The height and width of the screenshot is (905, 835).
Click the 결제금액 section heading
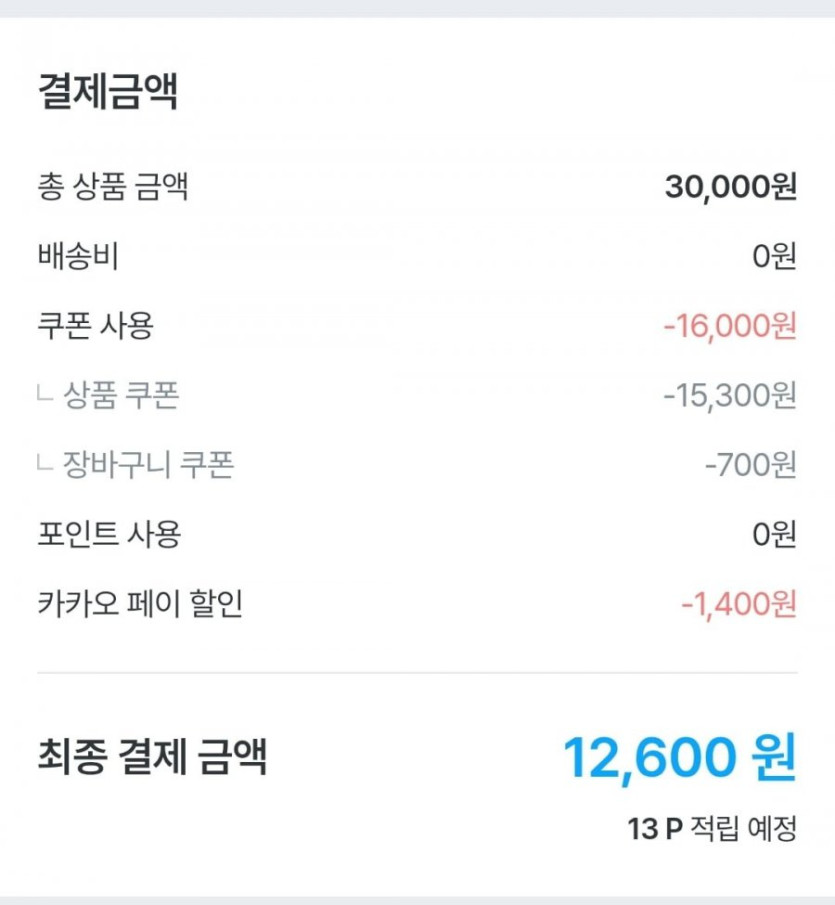(108, 93)
